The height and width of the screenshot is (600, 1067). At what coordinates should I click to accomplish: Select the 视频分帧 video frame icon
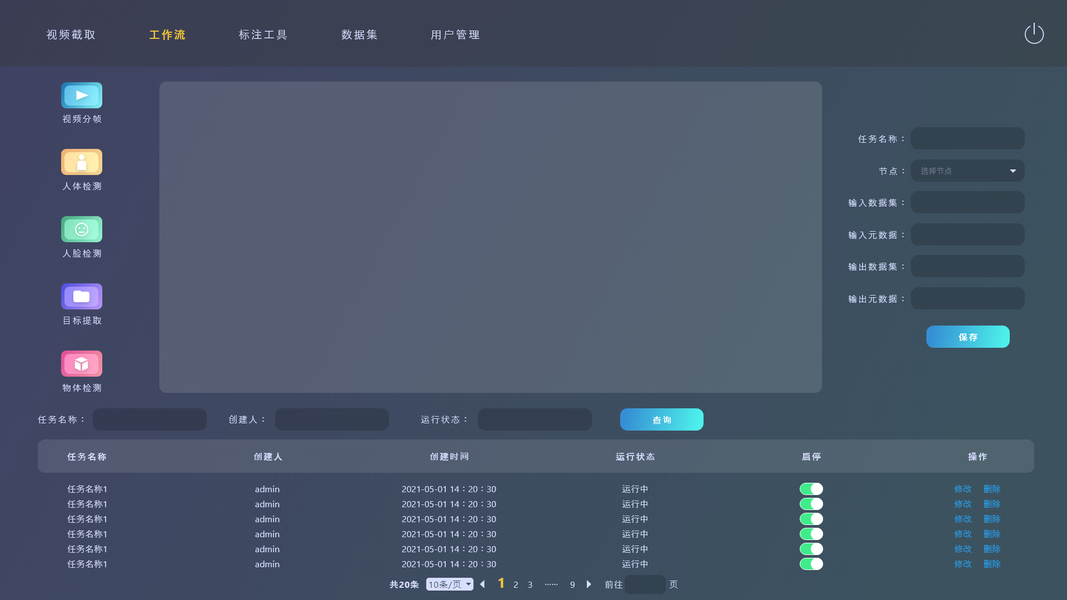coord(82,95)
